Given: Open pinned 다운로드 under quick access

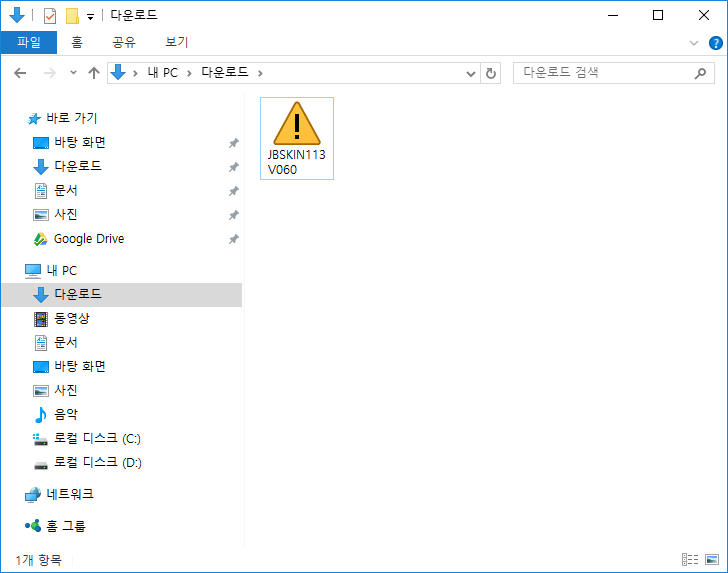Looking at the screenshot, I should tap(78, 166).
